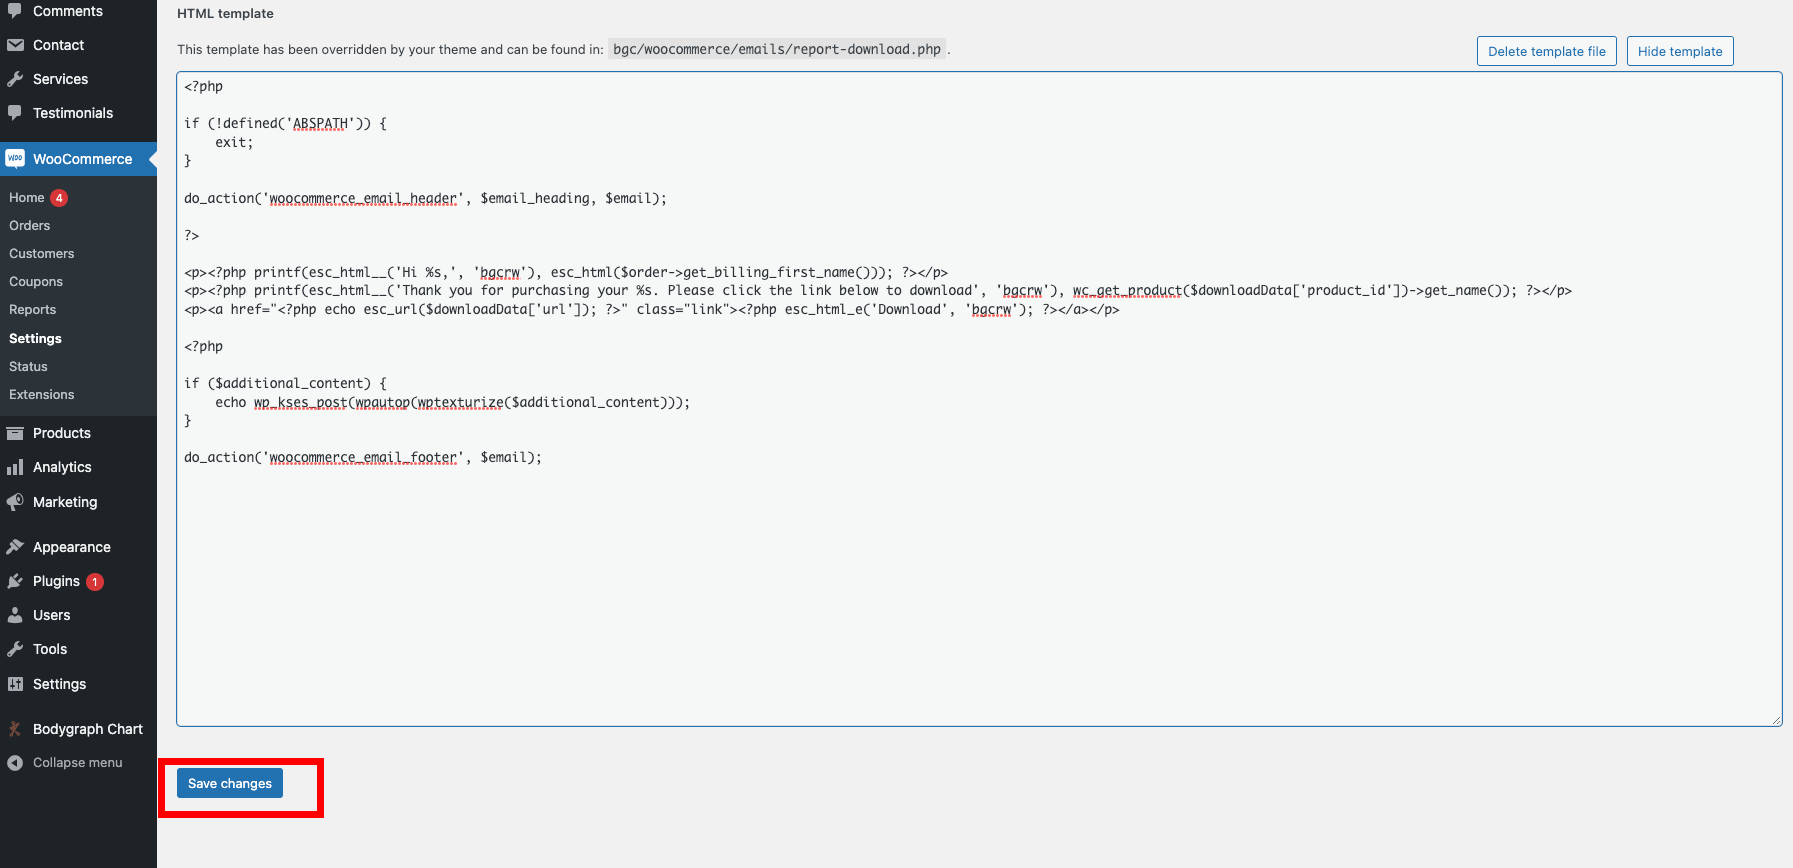Click the WooCommerce logo icon
Screen dimensions: 1793x868
pyautogui.click(x=15, y=158)
